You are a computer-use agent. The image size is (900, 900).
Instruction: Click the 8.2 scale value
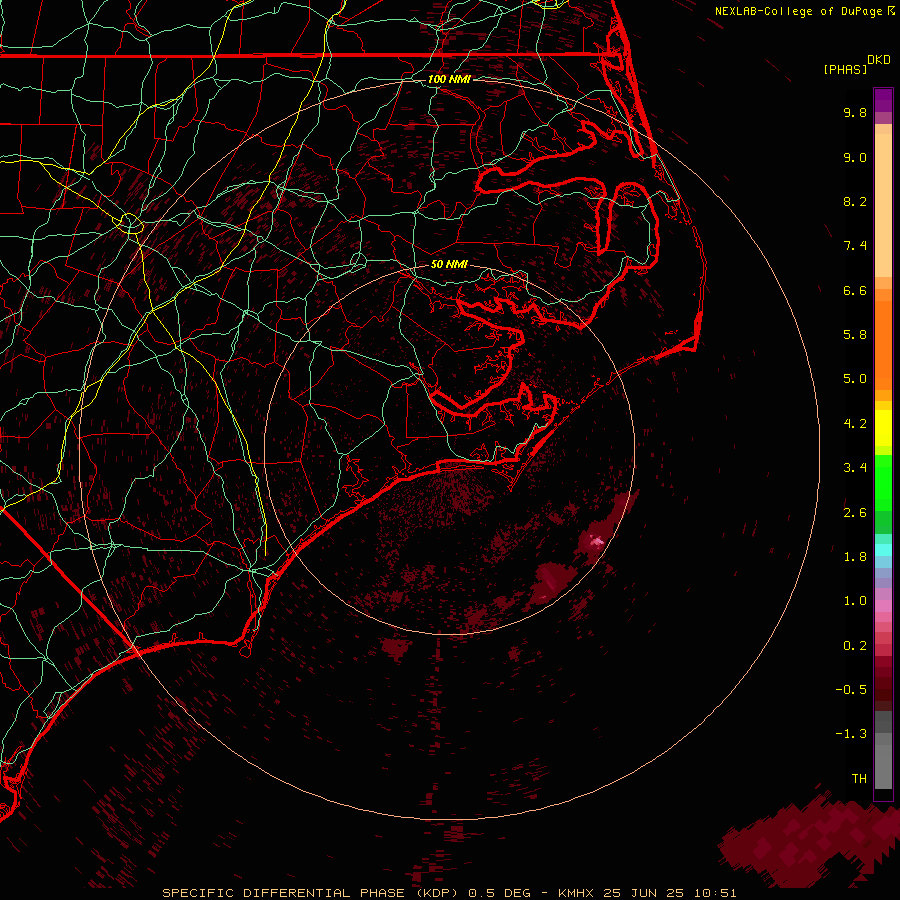855,201
